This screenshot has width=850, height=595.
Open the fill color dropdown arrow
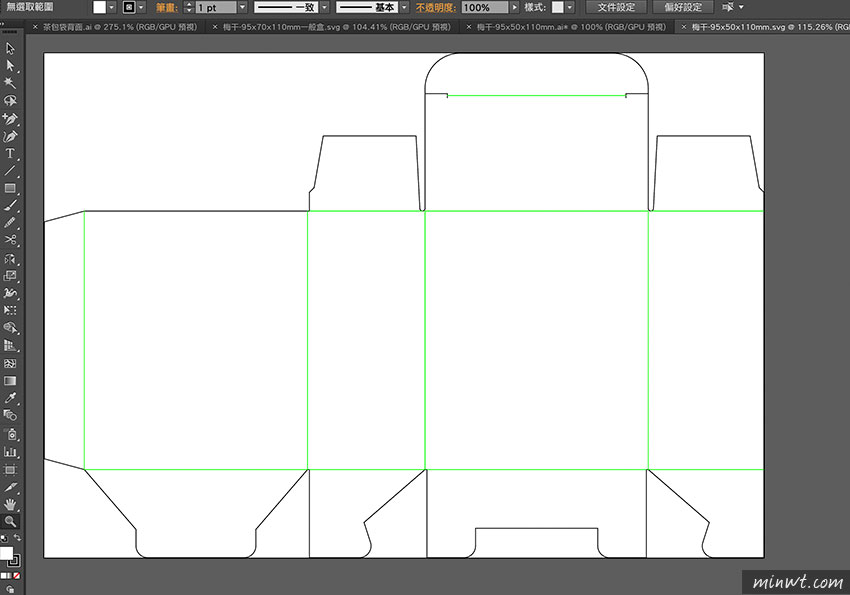click(112, 7)
